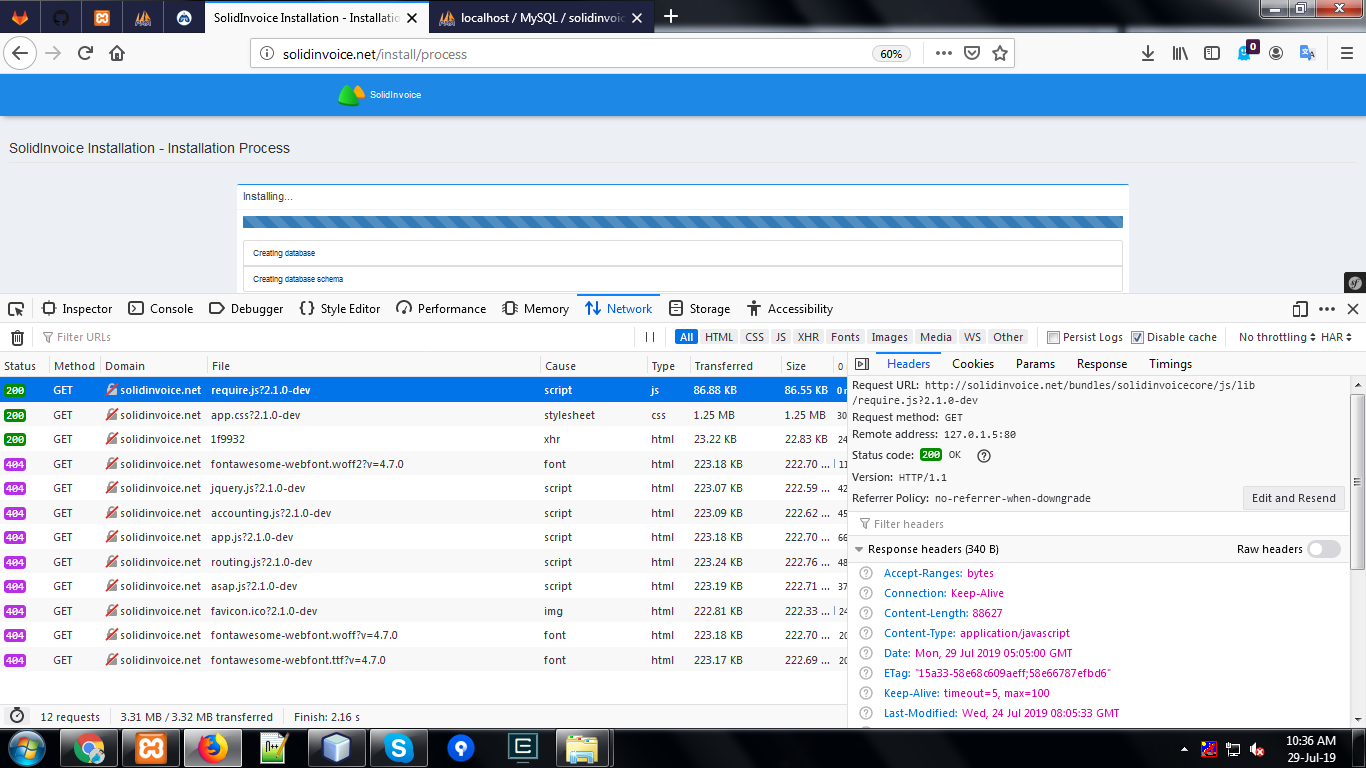Pick an element from the page
The image size is (1366, 768).
[x=17, y=309]
